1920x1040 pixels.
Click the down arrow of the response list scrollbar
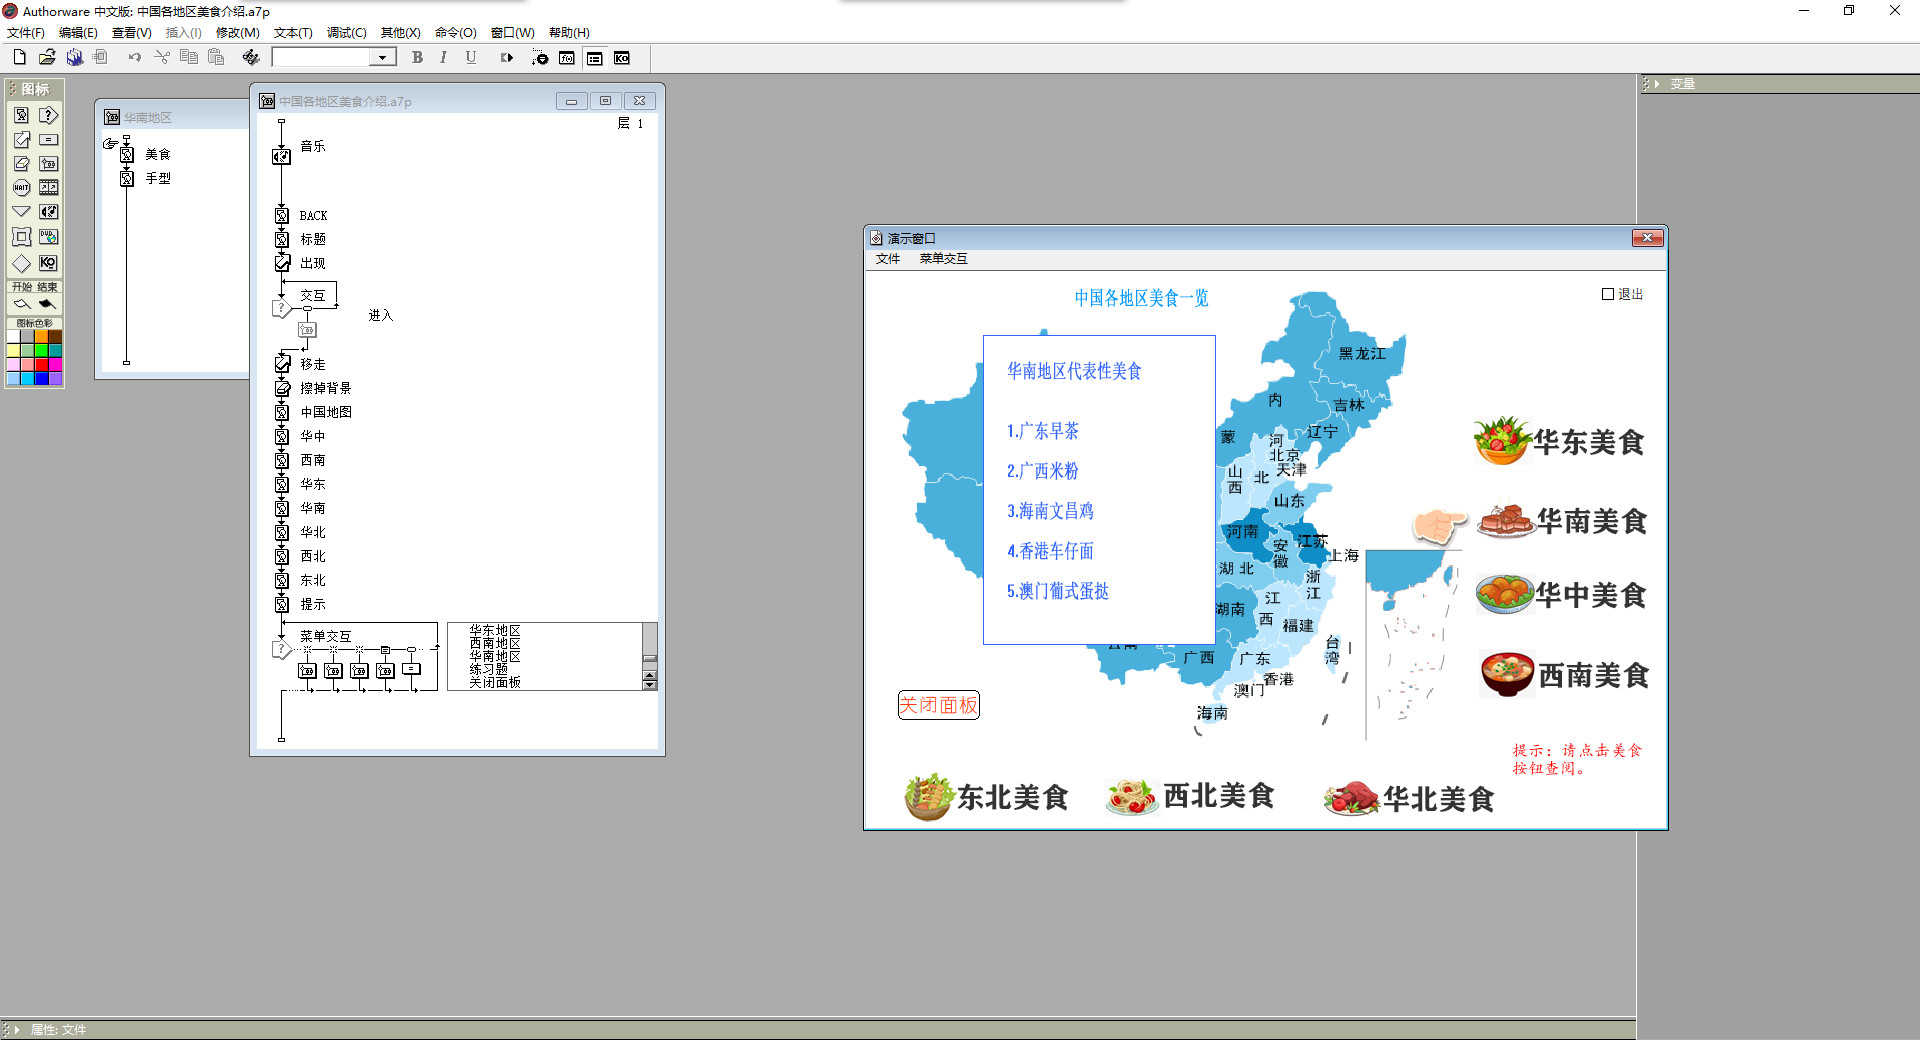(650, 683)
